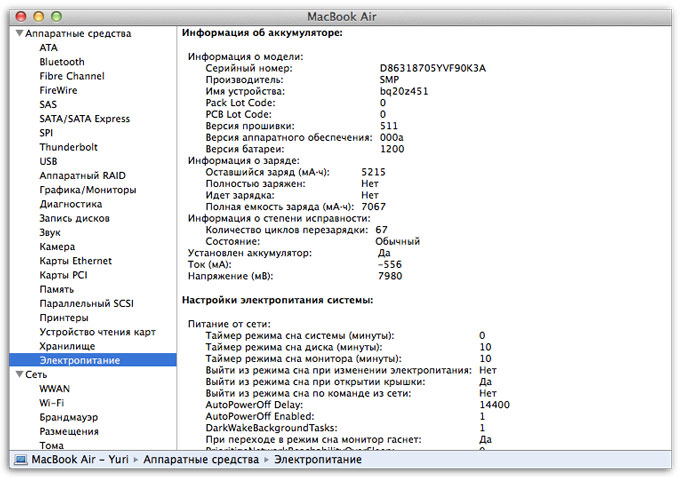Screen dimensions: 680x477
Task: Open WWAN under Сеть
Action: click(x=55, y=389)
